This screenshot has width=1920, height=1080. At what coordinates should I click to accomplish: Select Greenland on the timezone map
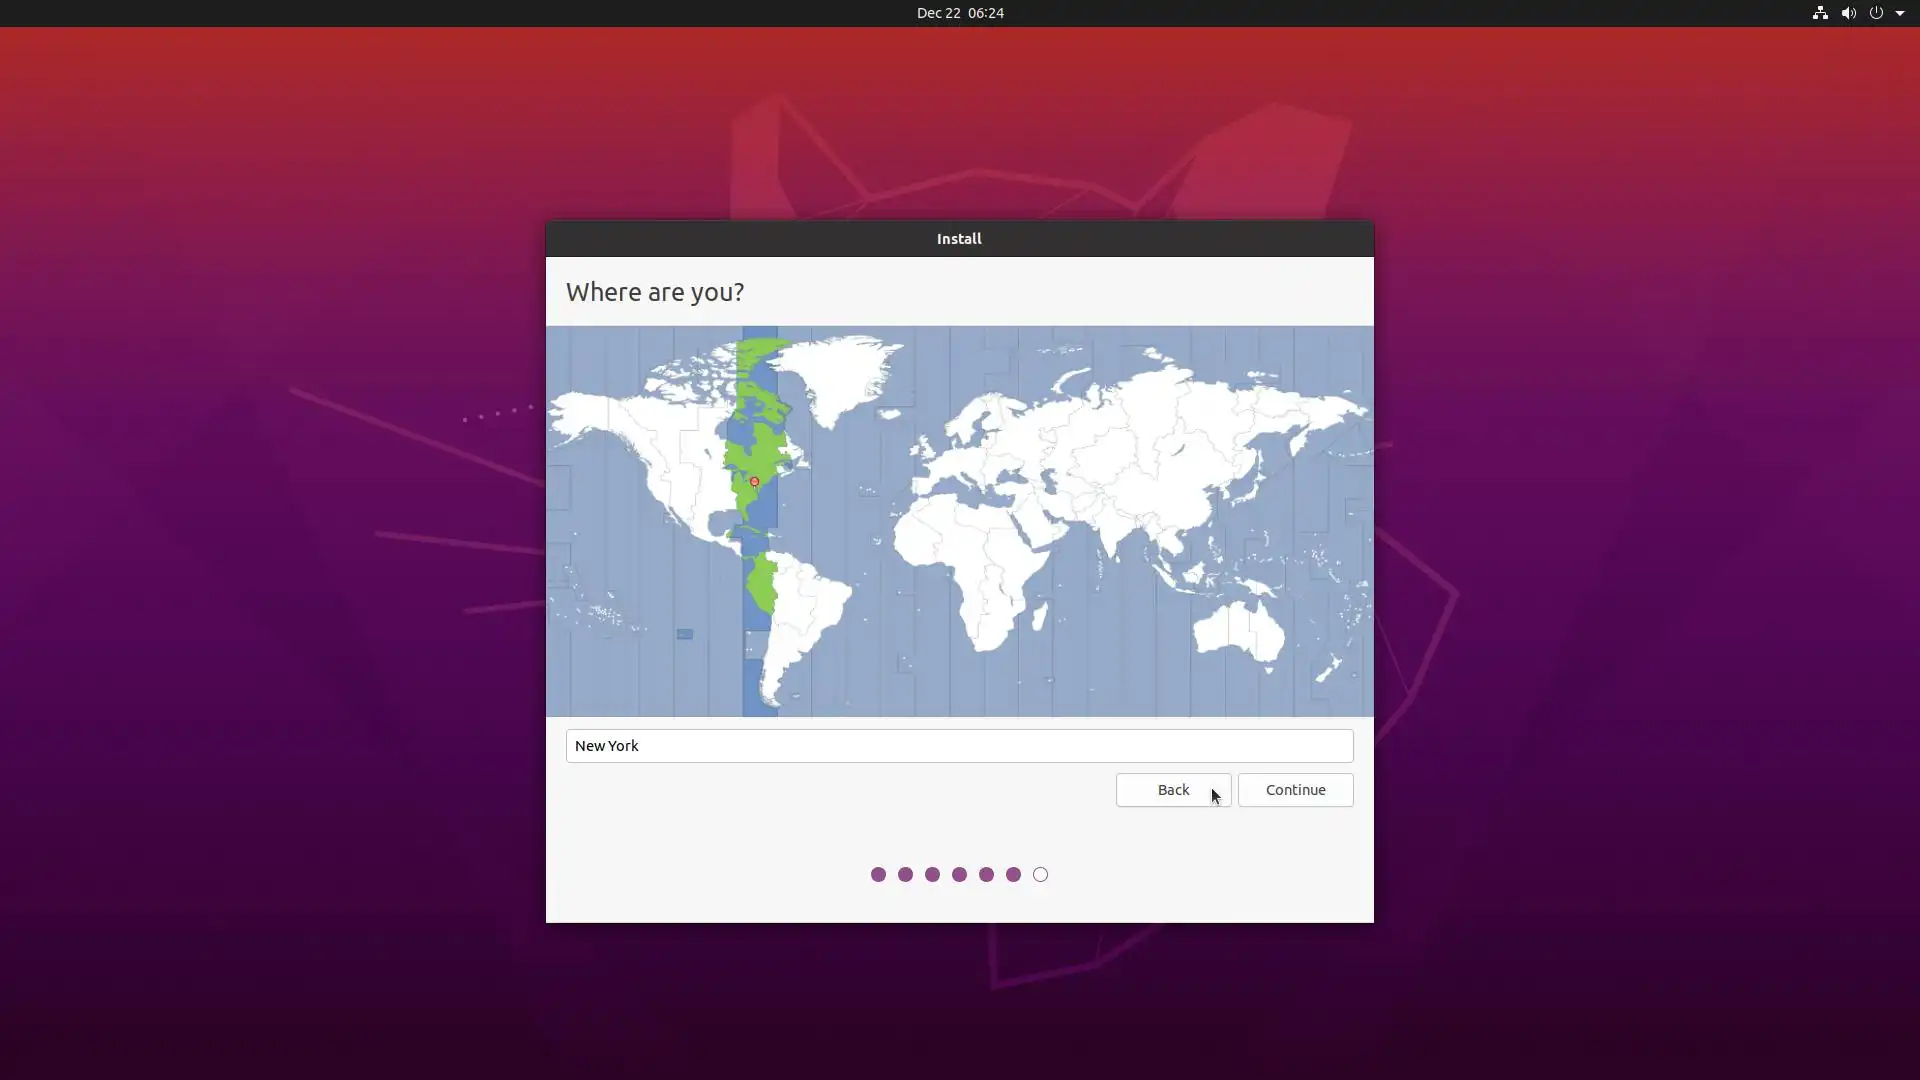click(x=840, y=375)
